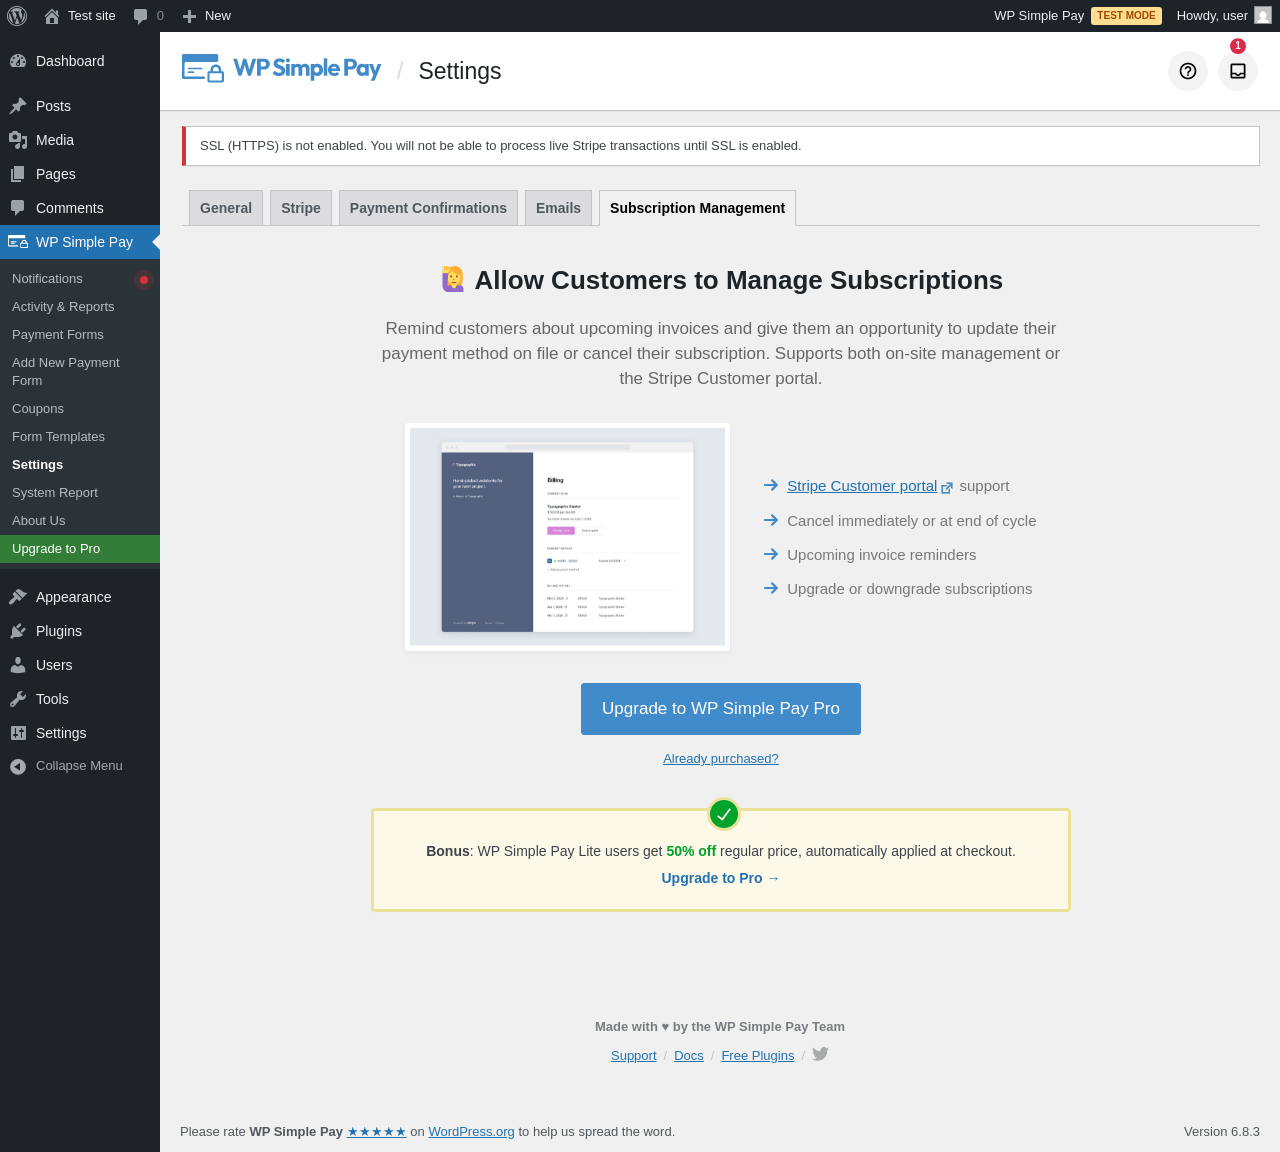This screenshot has width=1280, height=1152.
Task: Click the Twitter bird icon
Action: pyautogui.click(x=820, y=1054)
